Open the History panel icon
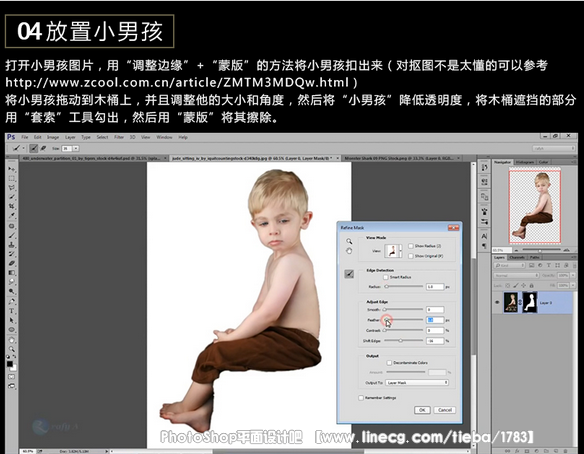 point(485,167)
